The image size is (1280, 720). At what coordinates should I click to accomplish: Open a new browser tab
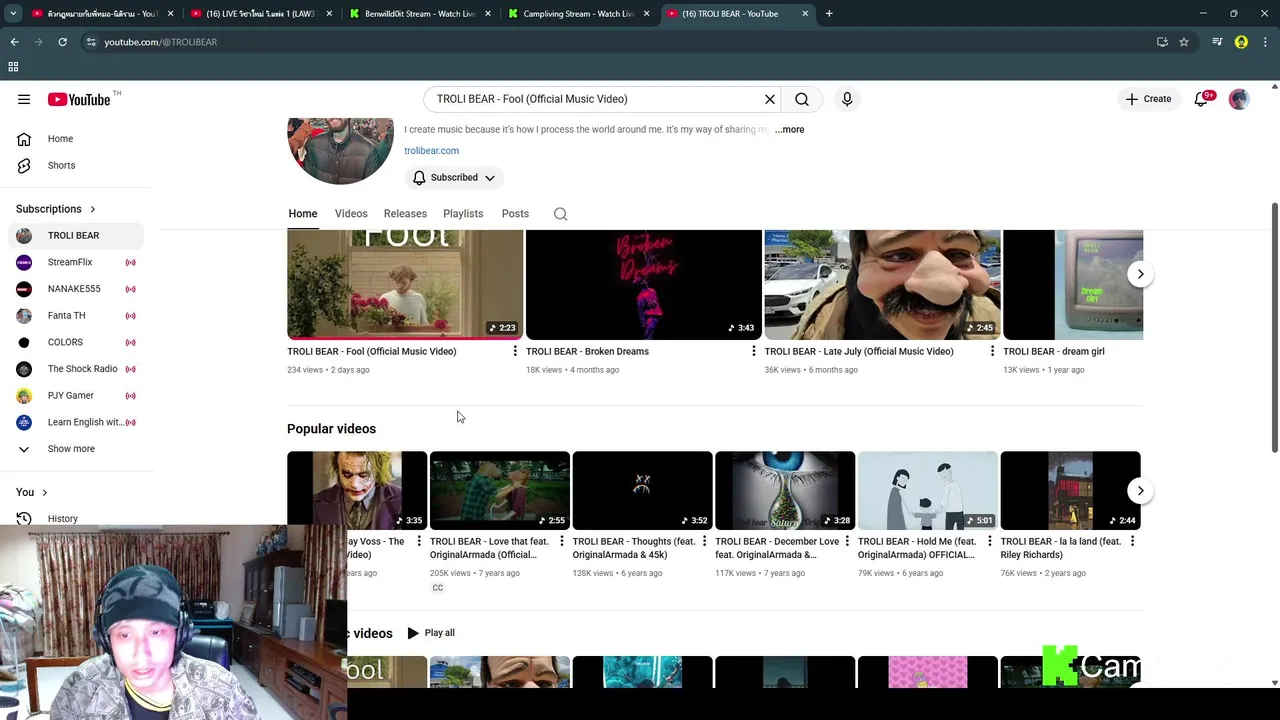[829, 14]
